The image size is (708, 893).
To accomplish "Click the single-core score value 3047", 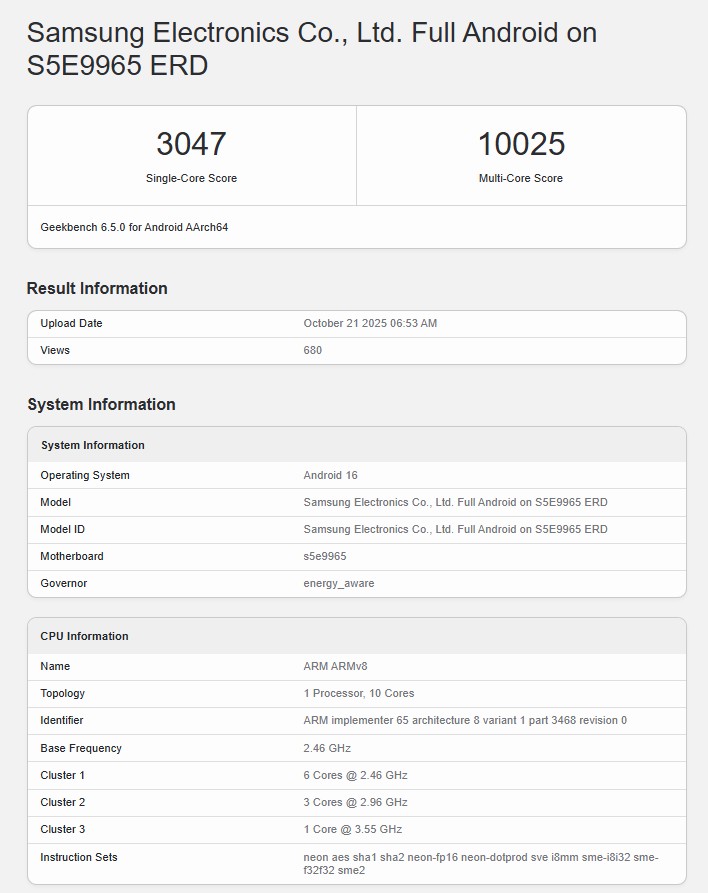I will 191,144.
